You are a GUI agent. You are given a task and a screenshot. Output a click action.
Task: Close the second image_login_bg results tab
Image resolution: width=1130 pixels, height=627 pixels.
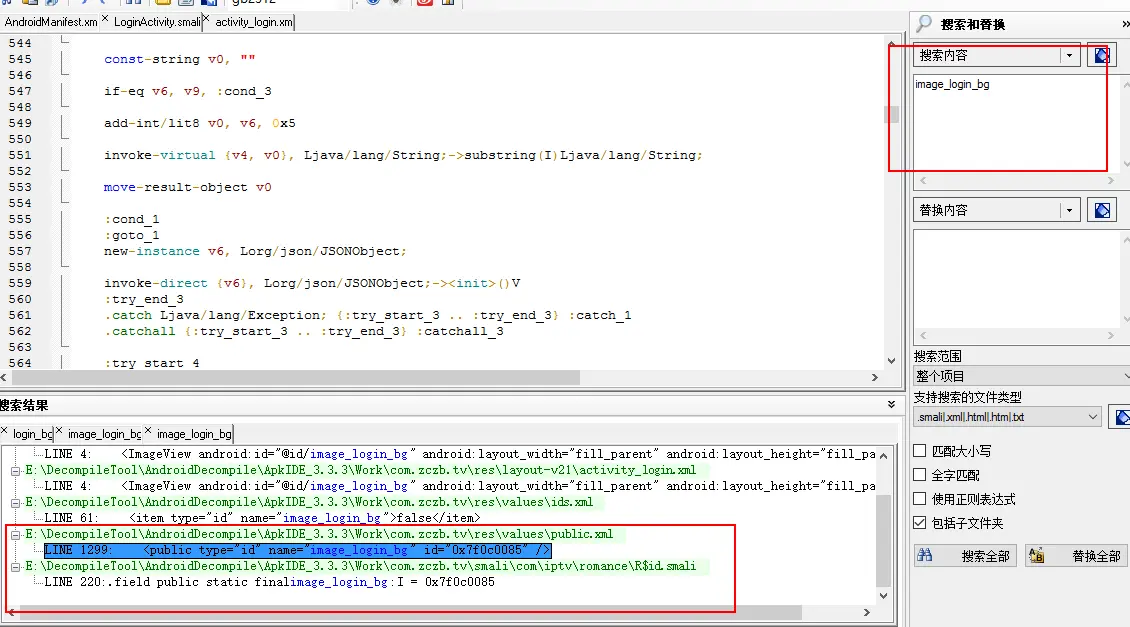click(148, 431)
